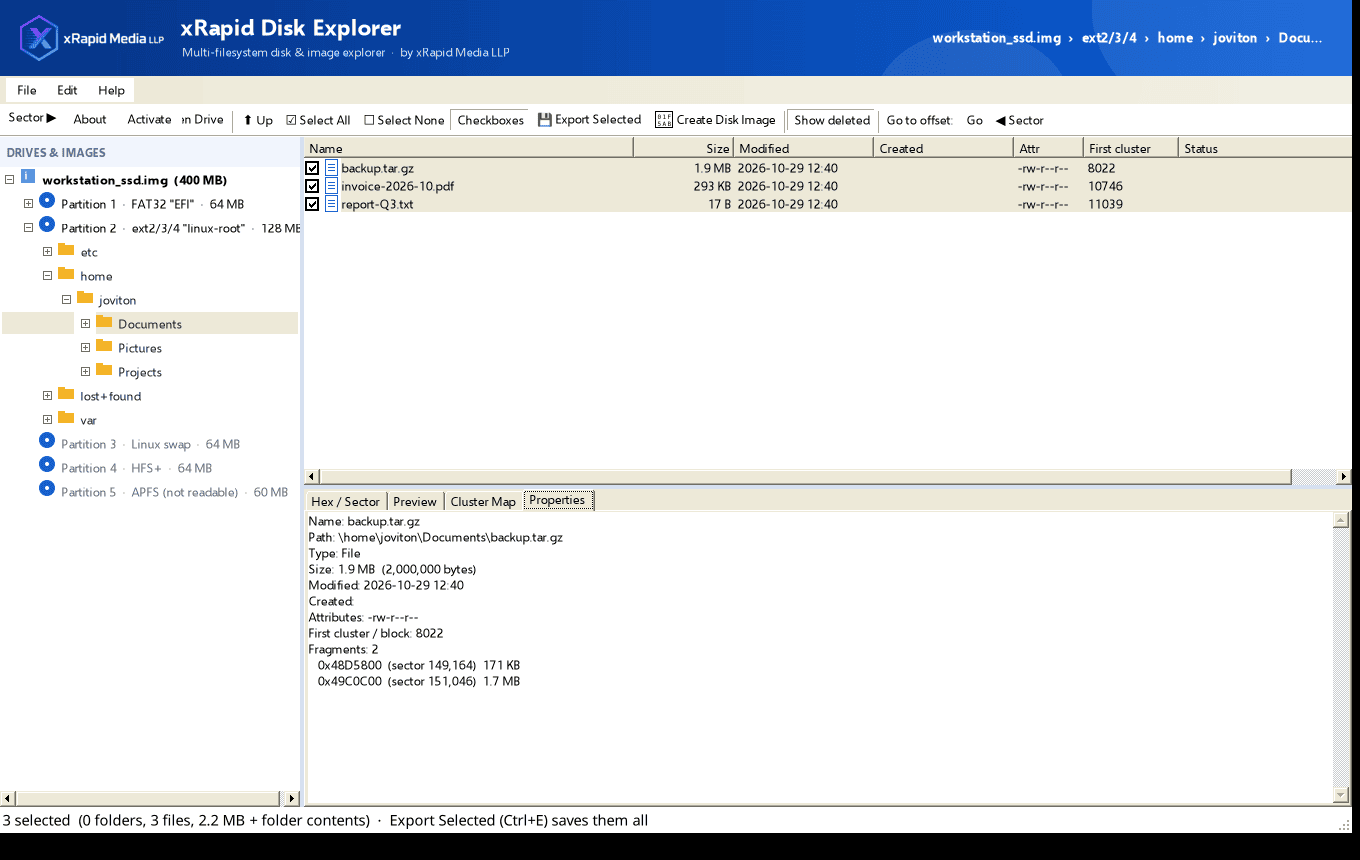Click the First cluster column header
The height and width of the screenshot is (860, 1360).
1131,148
